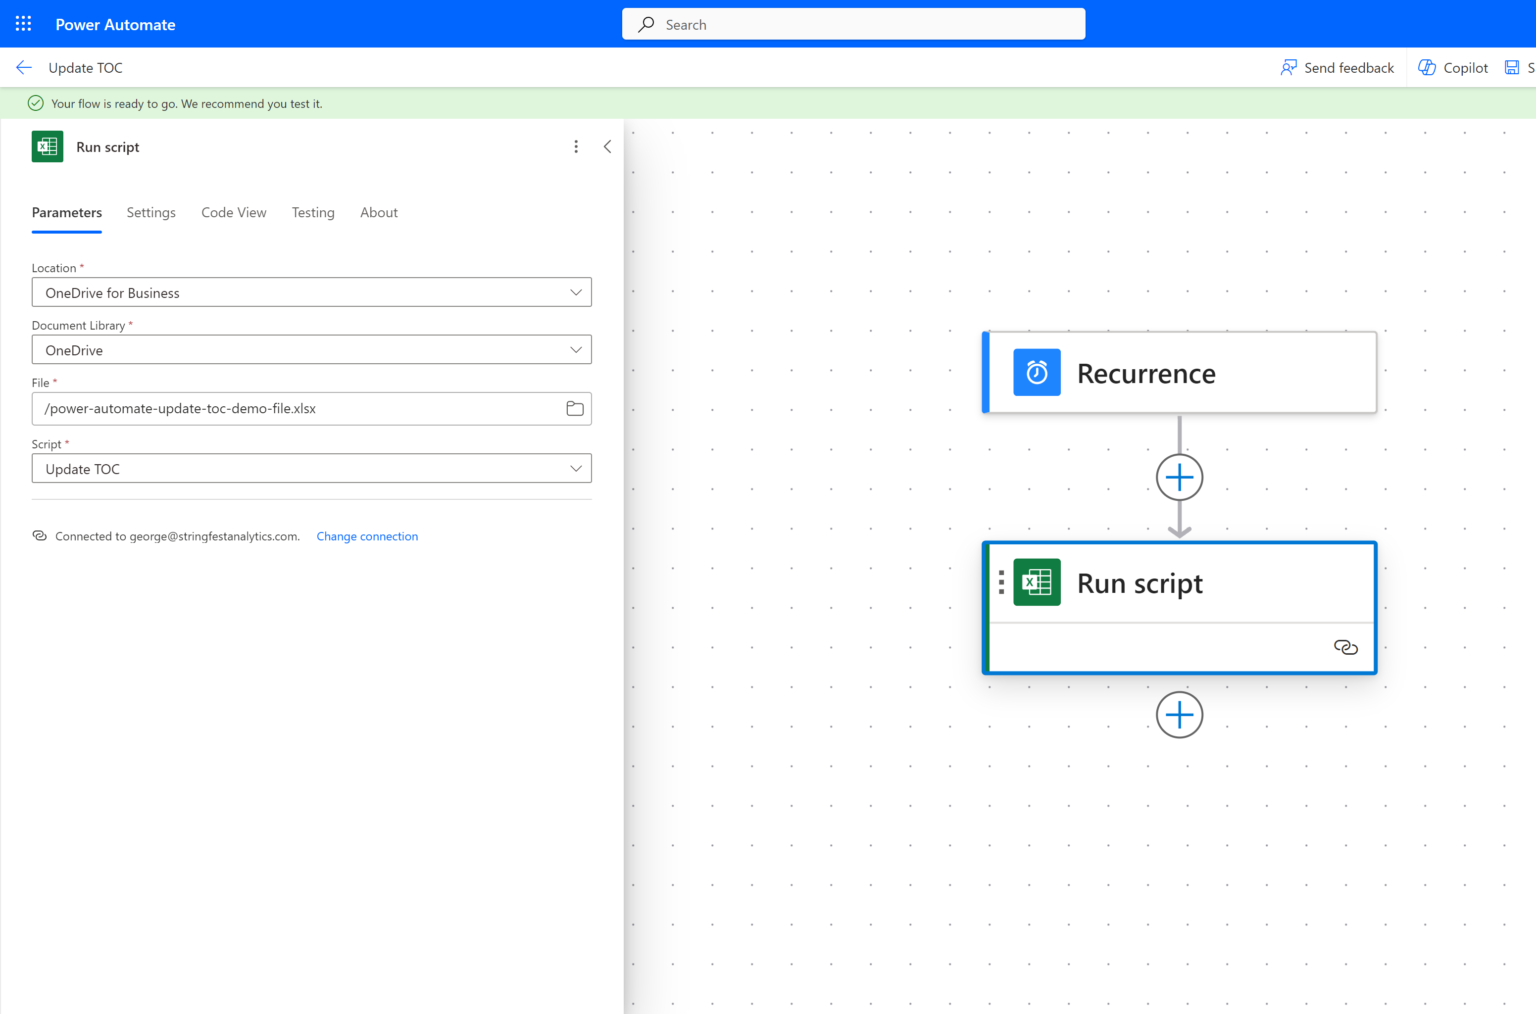Click the Recurrence alarm clock icon
Image resolution: width=1536 pixels, height=1014 pixels.
click(1037, 373)
